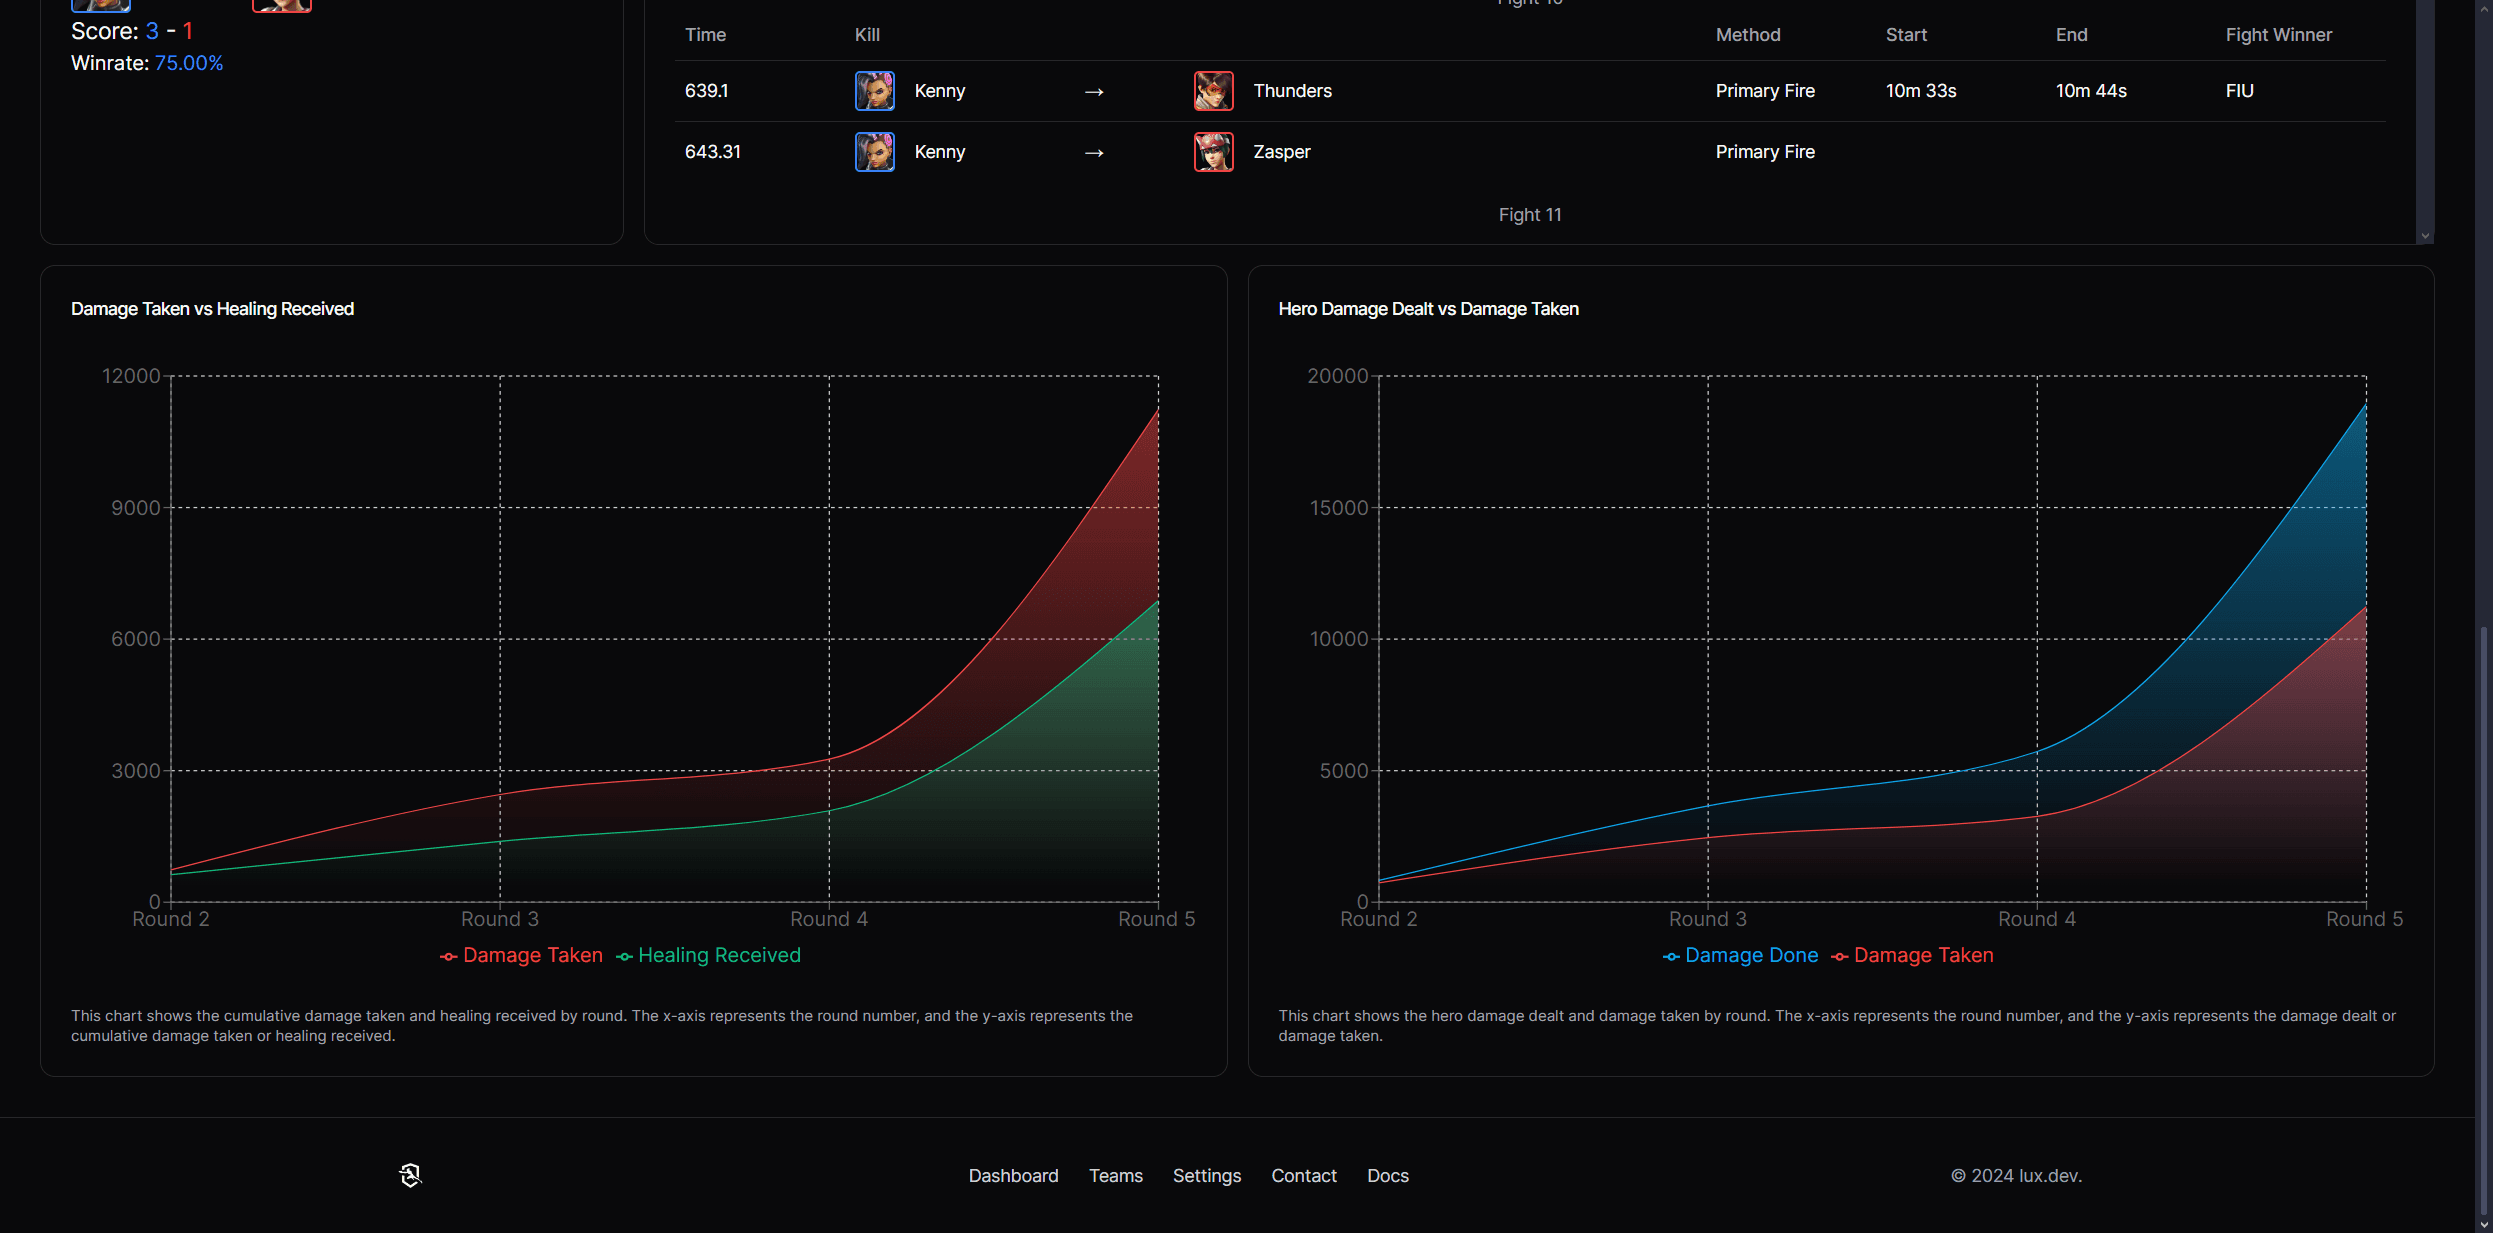Image resolution: width=2493 pixels, height=1233 pixels.
Task: Toggle Damage Done legend entry
Action: (x=1740, y=955)
